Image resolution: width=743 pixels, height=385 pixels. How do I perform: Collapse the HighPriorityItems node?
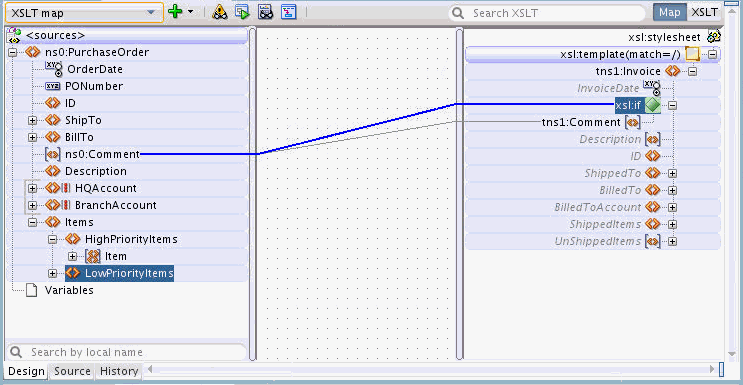click(53, 240)
